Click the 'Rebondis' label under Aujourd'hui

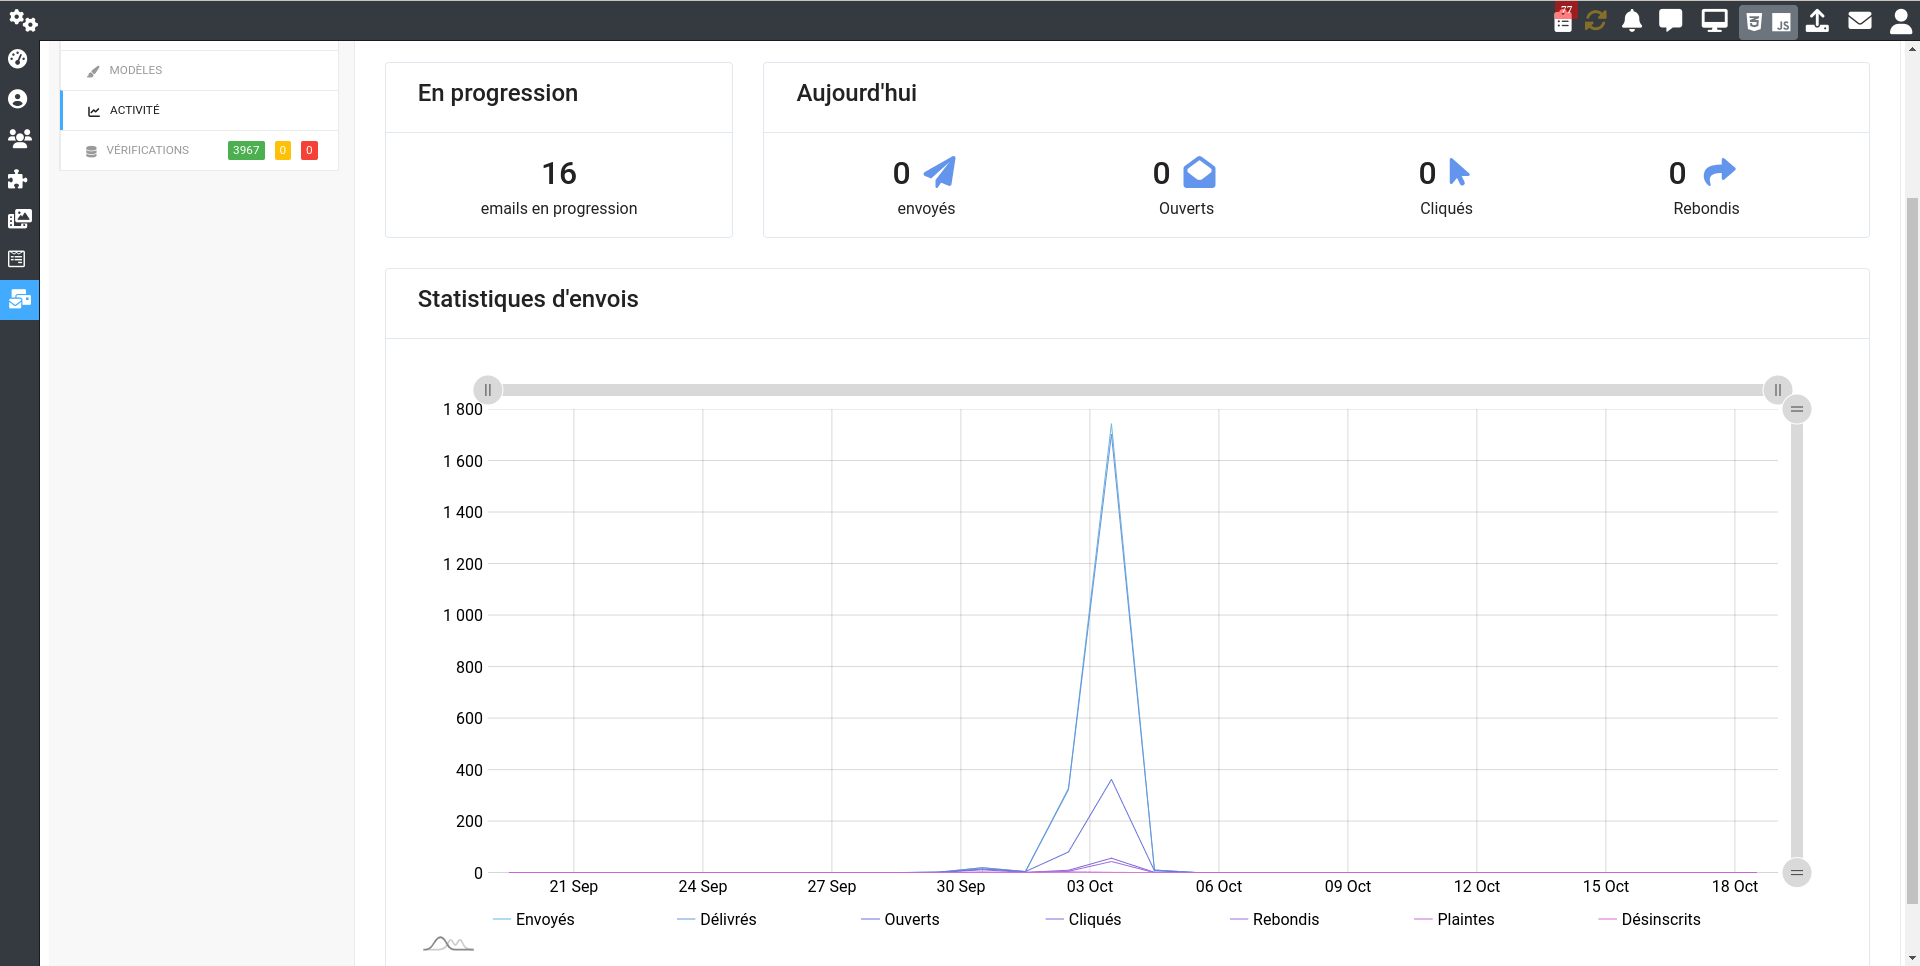pos(1706,208)
